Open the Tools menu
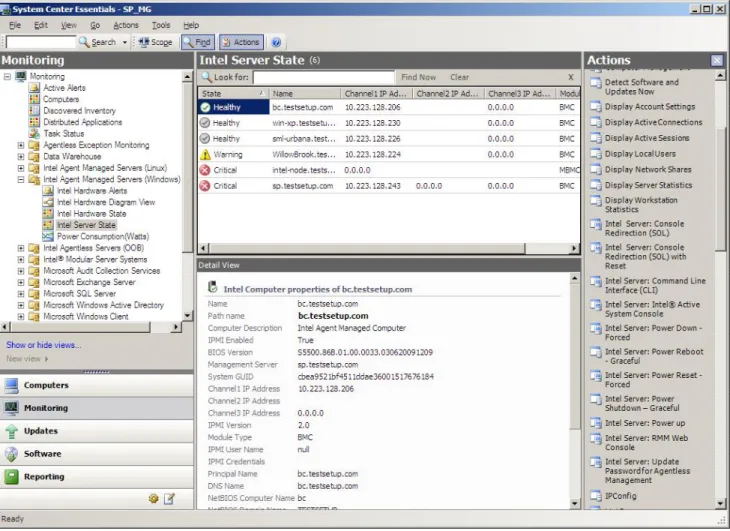The width and height of the screenshot is (730, 531). pos(161,25)
